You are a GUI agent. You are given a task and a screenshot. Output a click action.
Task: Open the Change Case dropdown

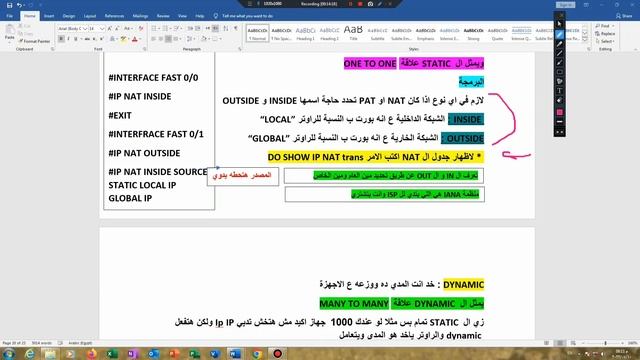[x=128, y=29]
